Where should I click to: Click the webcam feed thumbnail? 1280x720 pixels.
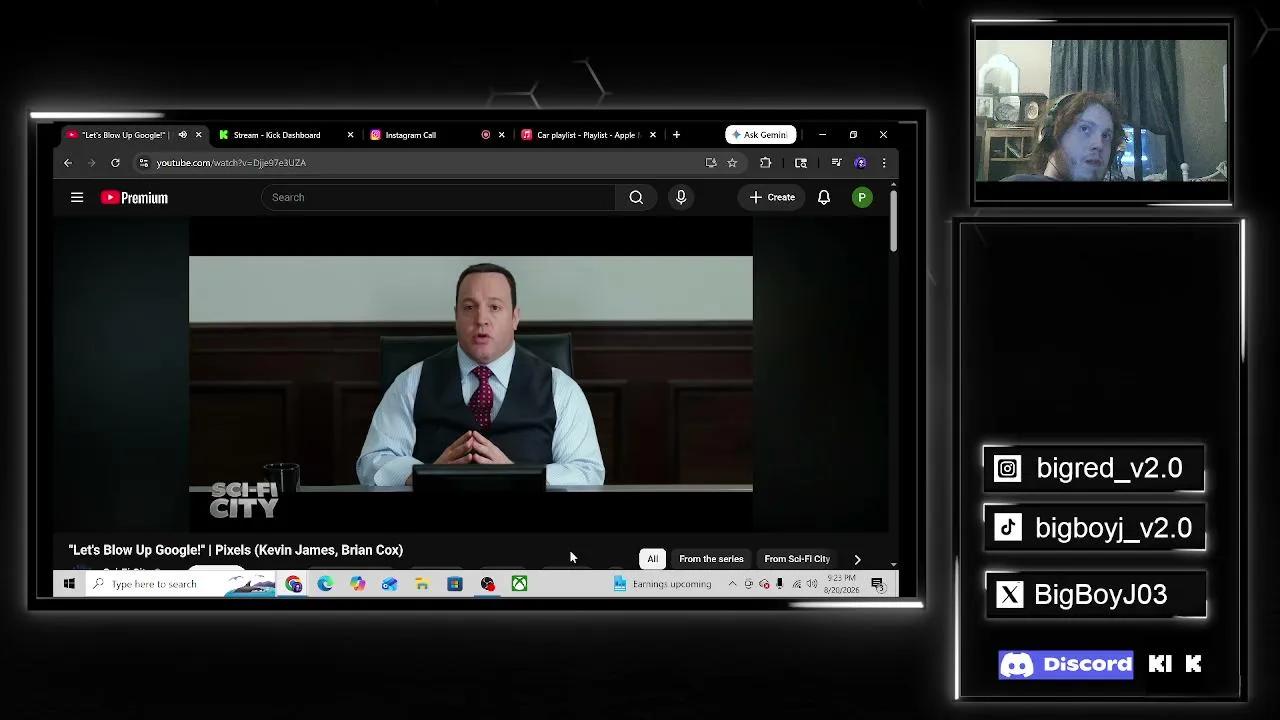point(1102,111)
